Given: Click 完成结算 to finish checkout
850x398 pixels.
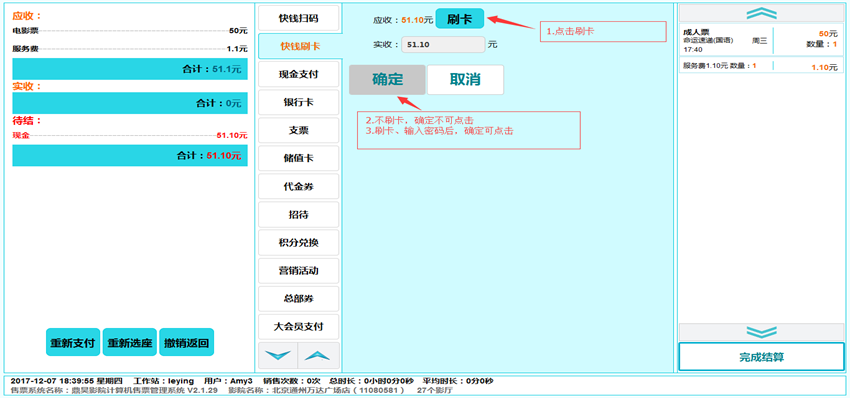Looking at the screenshot, I should [761, 357].
